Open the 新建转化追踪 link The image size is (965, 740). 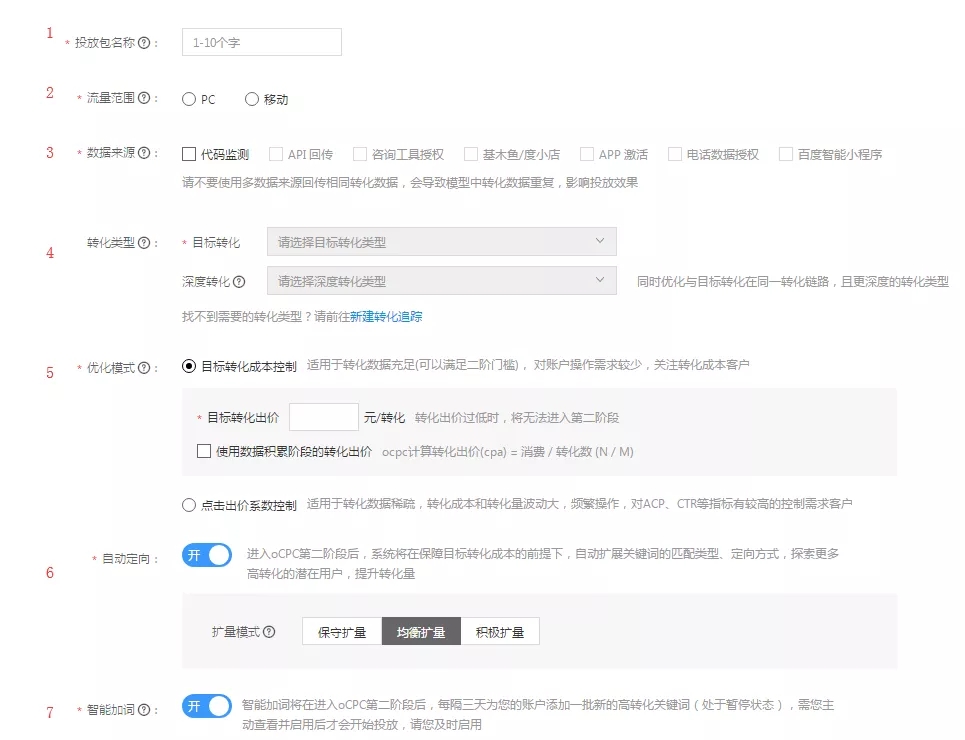386,316
